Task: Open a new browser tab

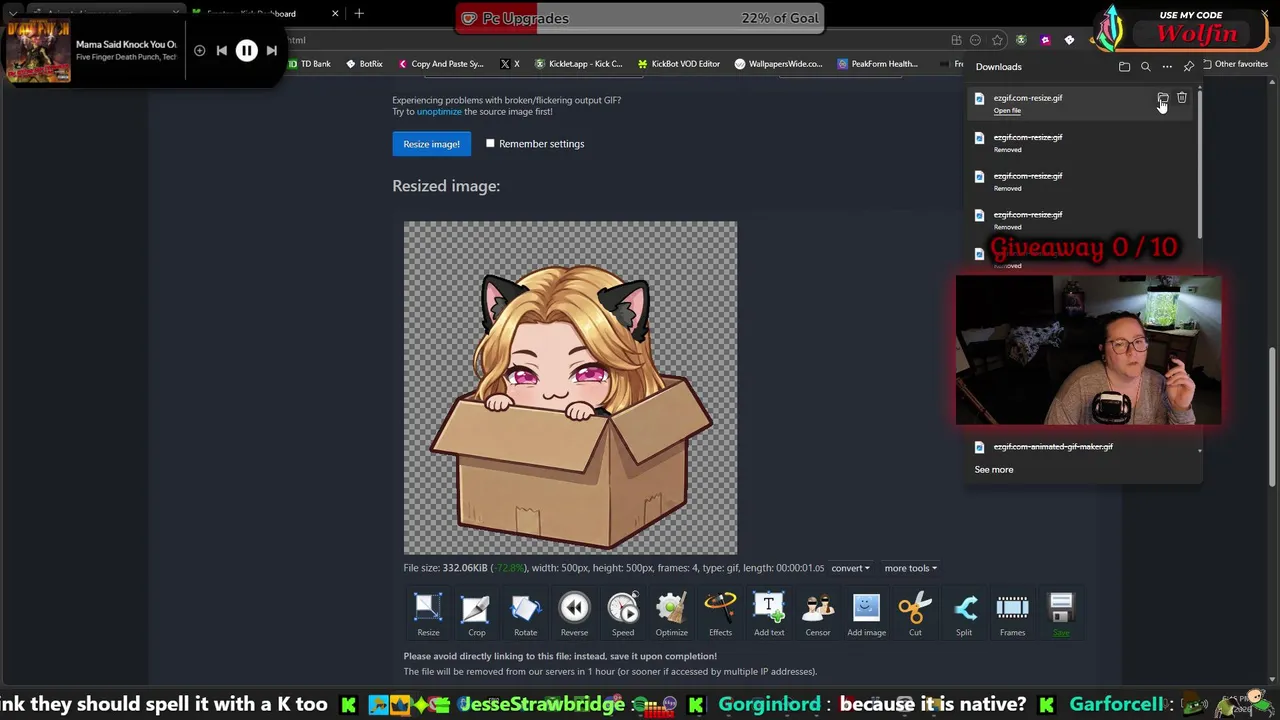Action: pyautogui.click(x=359, y=14)
